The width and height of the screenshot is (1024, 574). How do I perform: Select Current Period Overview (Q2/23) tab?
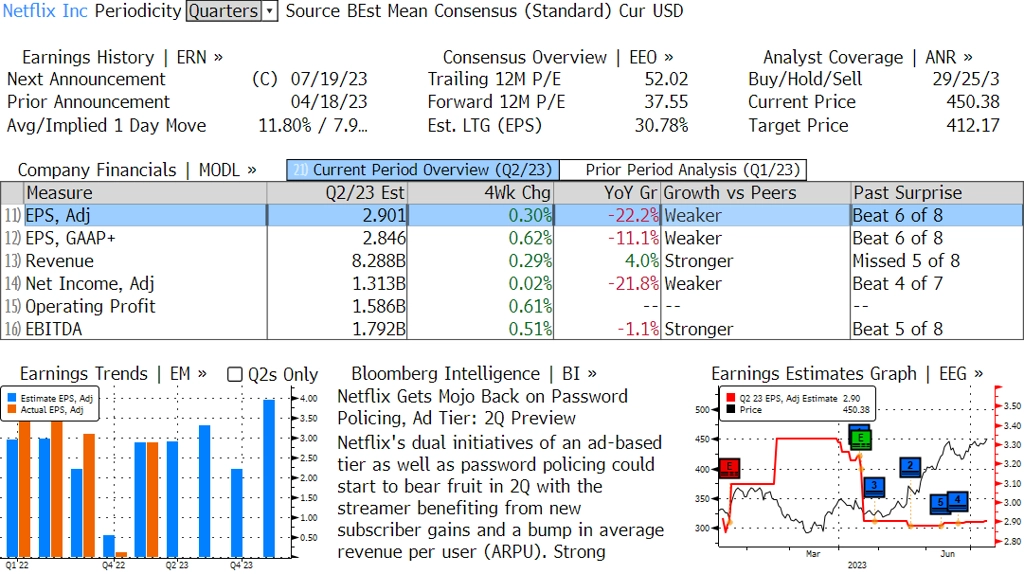pyautogui.click(x=423, y=170)
